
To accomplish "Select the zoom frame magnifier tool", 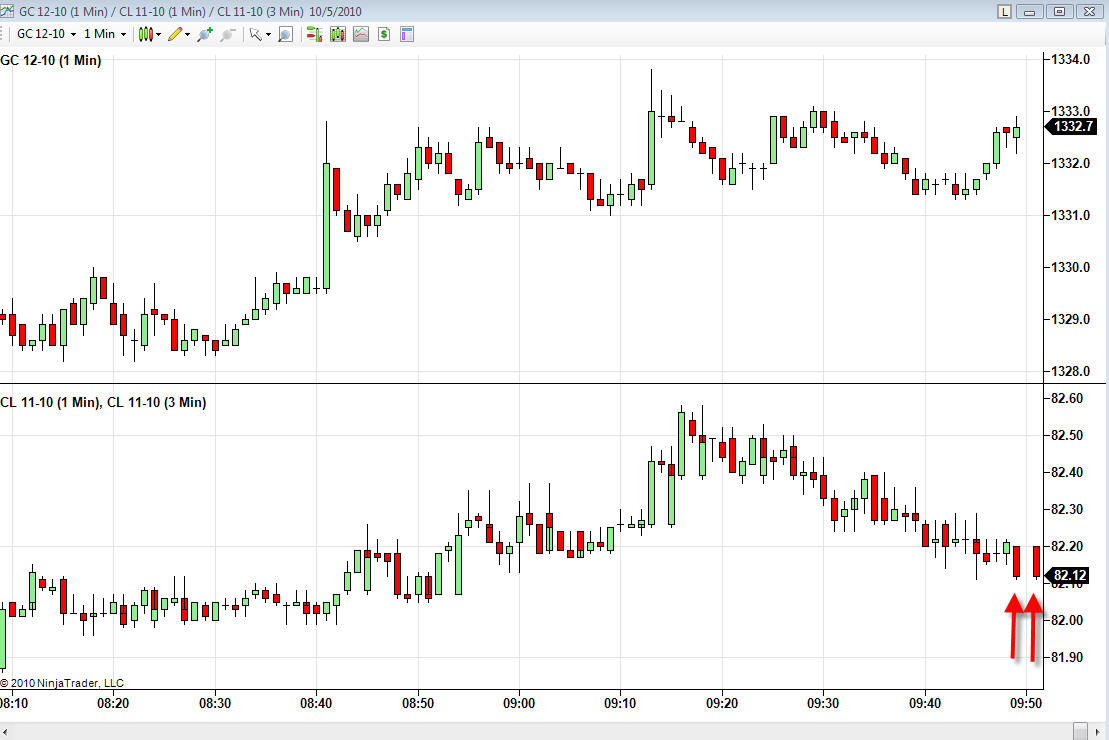I will point(285,34).
